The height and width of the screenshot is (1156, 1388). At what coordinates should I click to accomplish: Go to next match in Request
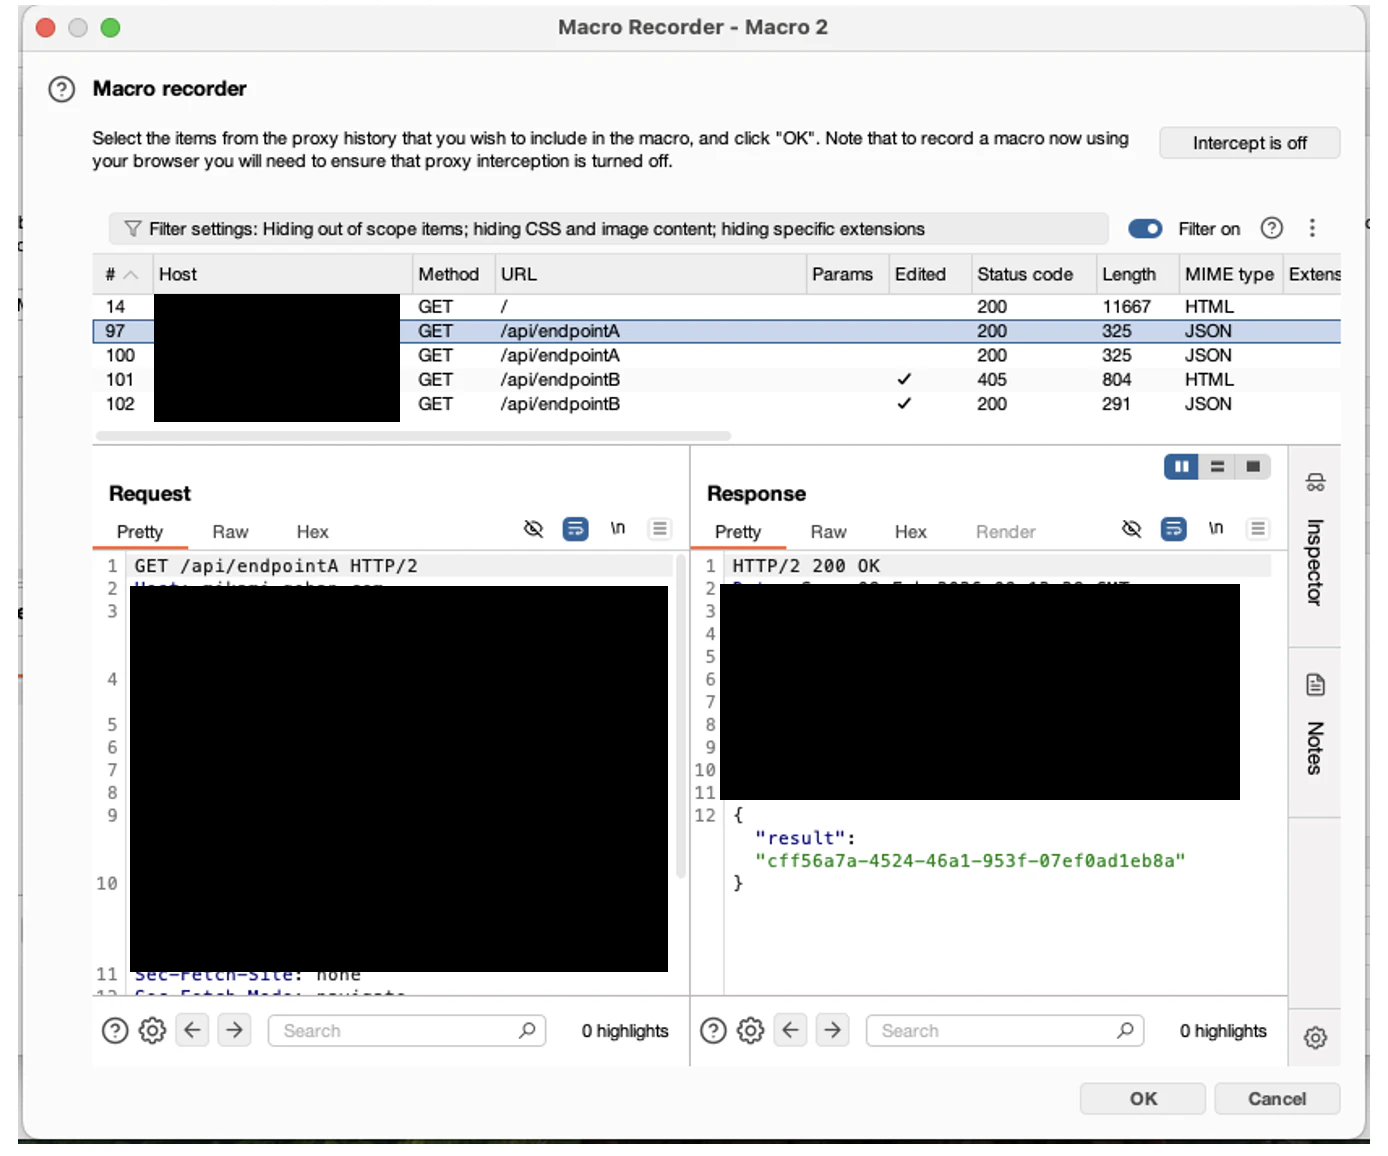point(234,1029)
